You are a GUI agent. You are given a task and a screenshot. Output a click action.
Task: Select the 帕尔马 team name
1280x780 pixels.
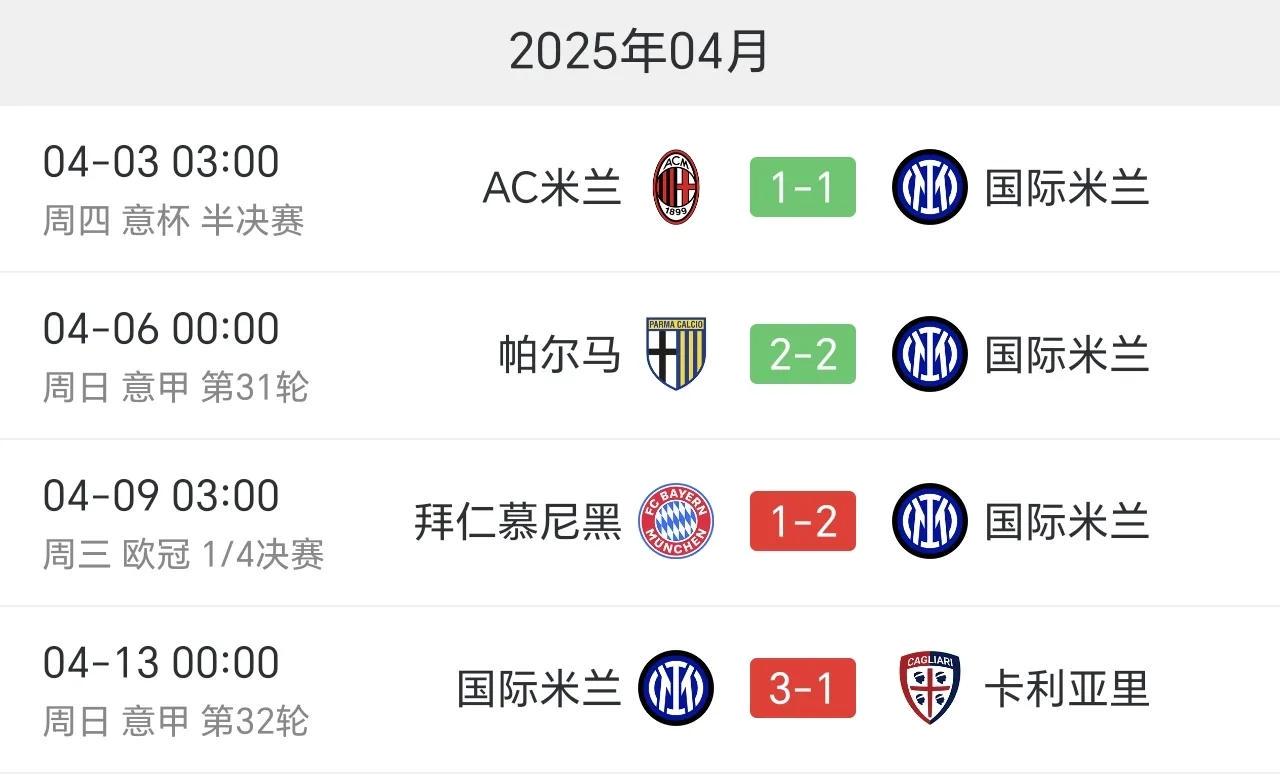click(560, 354)
